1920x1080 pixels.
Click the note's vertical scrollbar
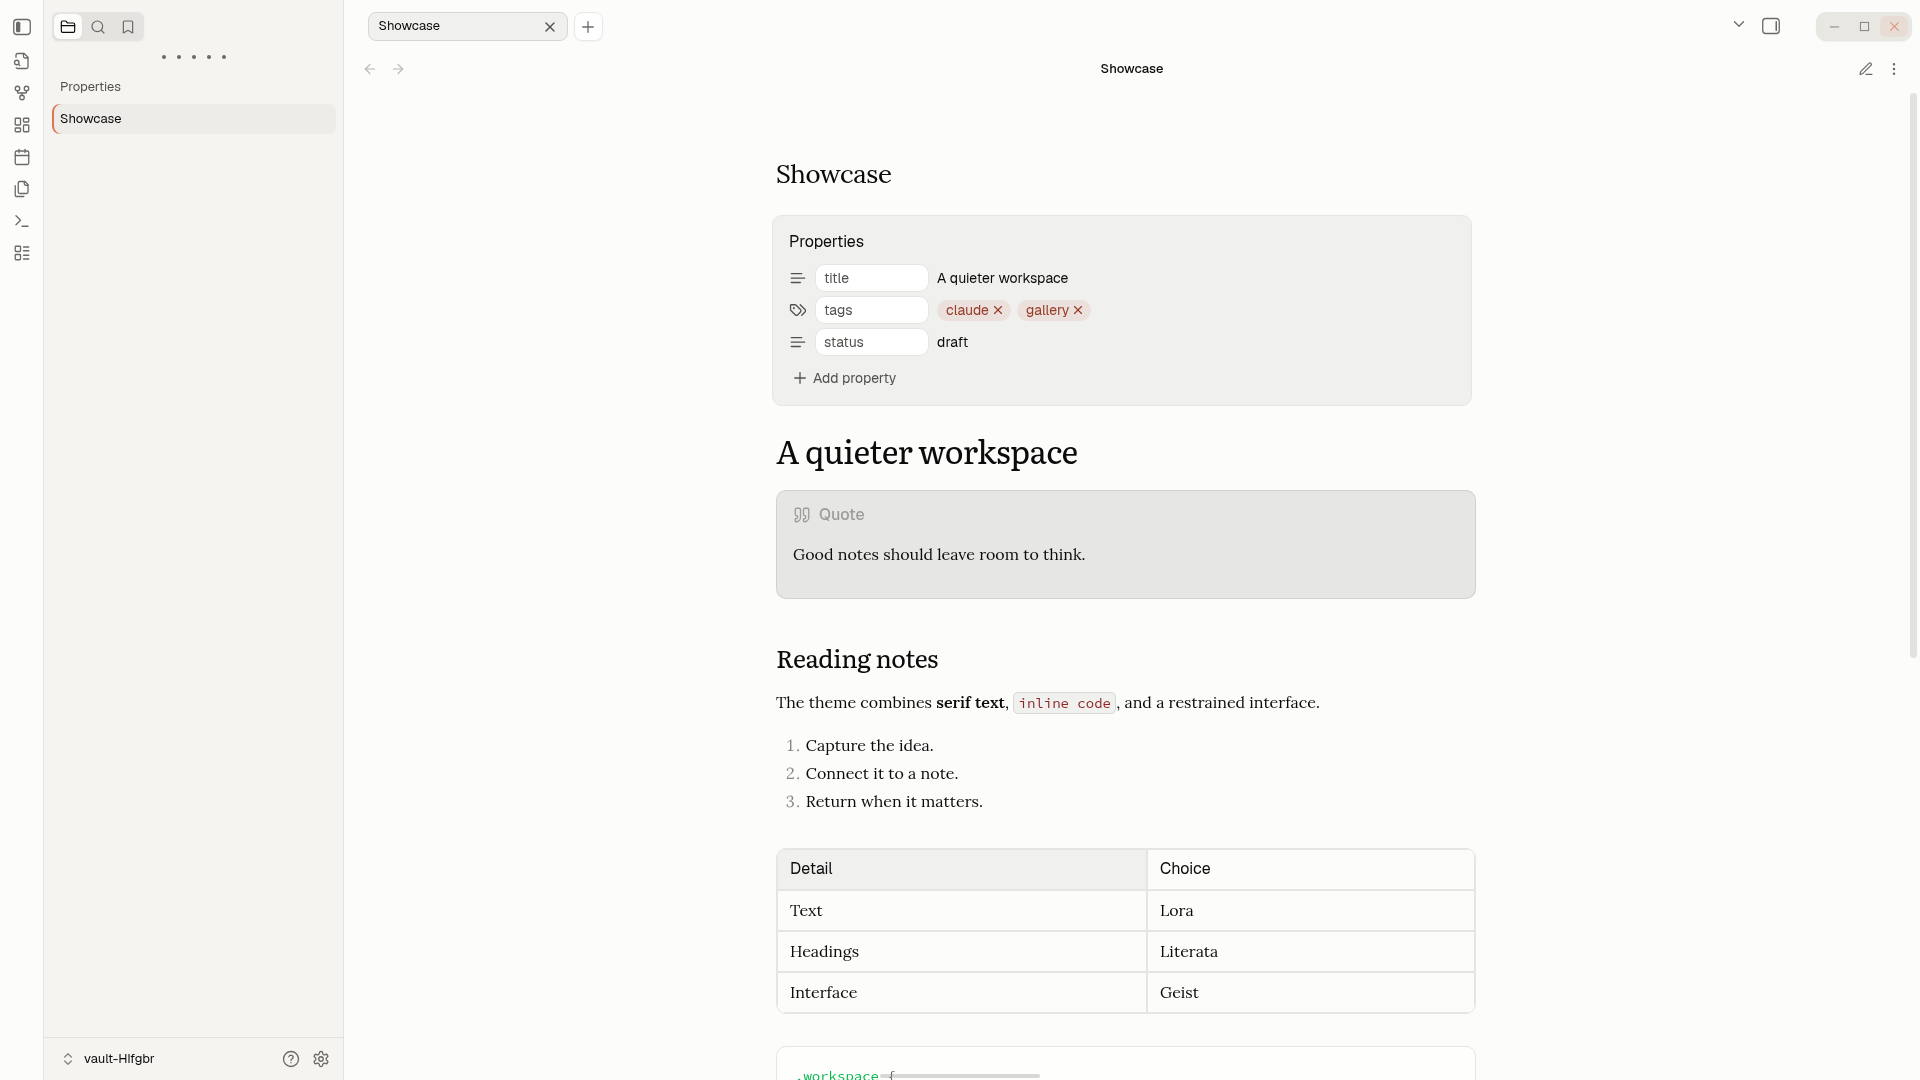click(x=1914, y=375)
